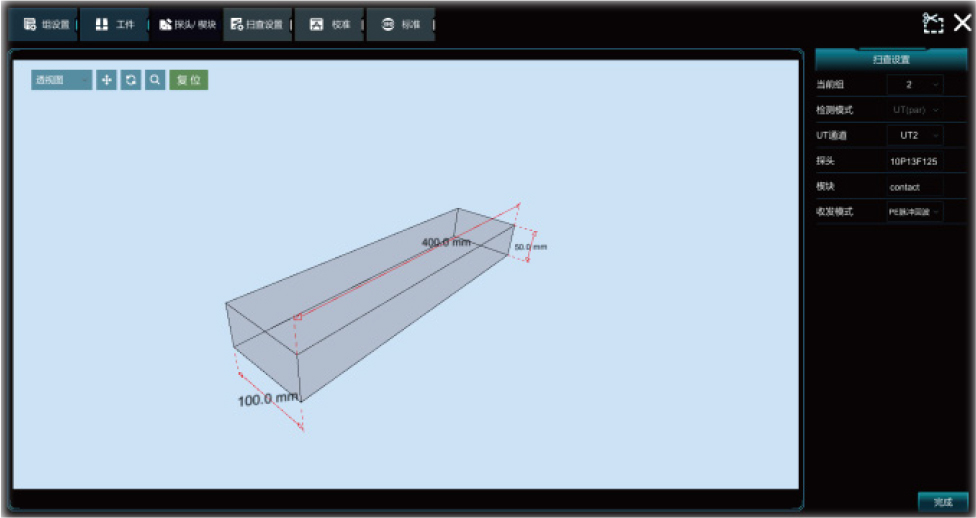Click the screenshot scissors icon

tap(933, 23)
